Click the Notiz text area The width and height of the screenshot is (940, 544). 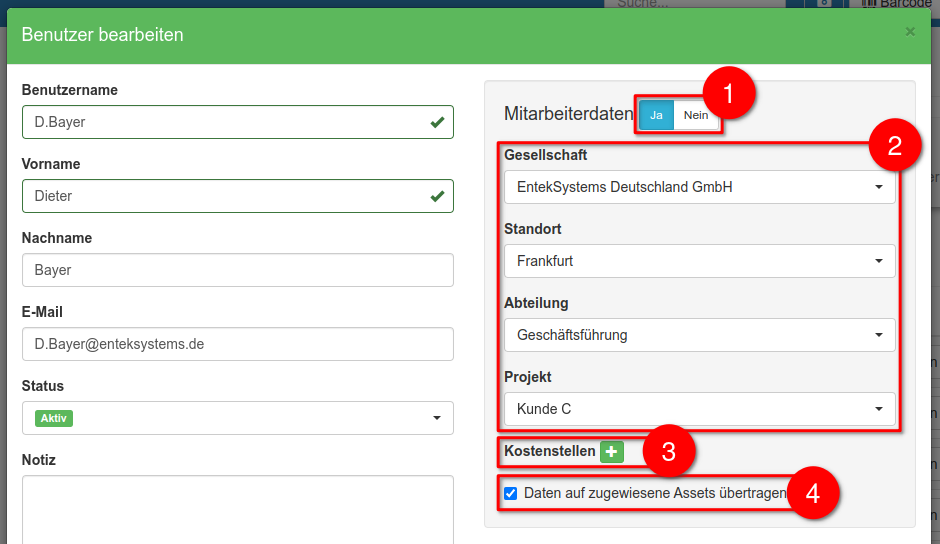click(x=237, y=510)
